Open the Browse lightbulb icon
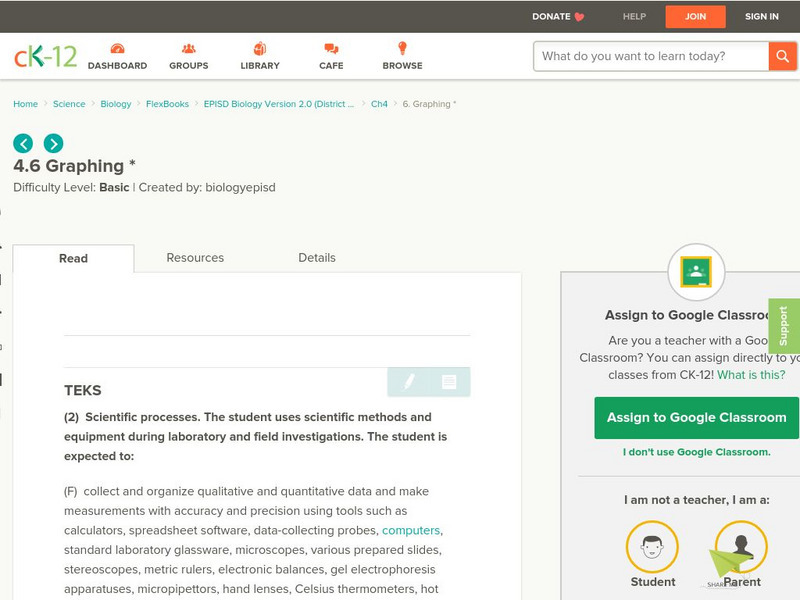Image resolution: width=800 pixels, height=600 pixels. point(402,49)
